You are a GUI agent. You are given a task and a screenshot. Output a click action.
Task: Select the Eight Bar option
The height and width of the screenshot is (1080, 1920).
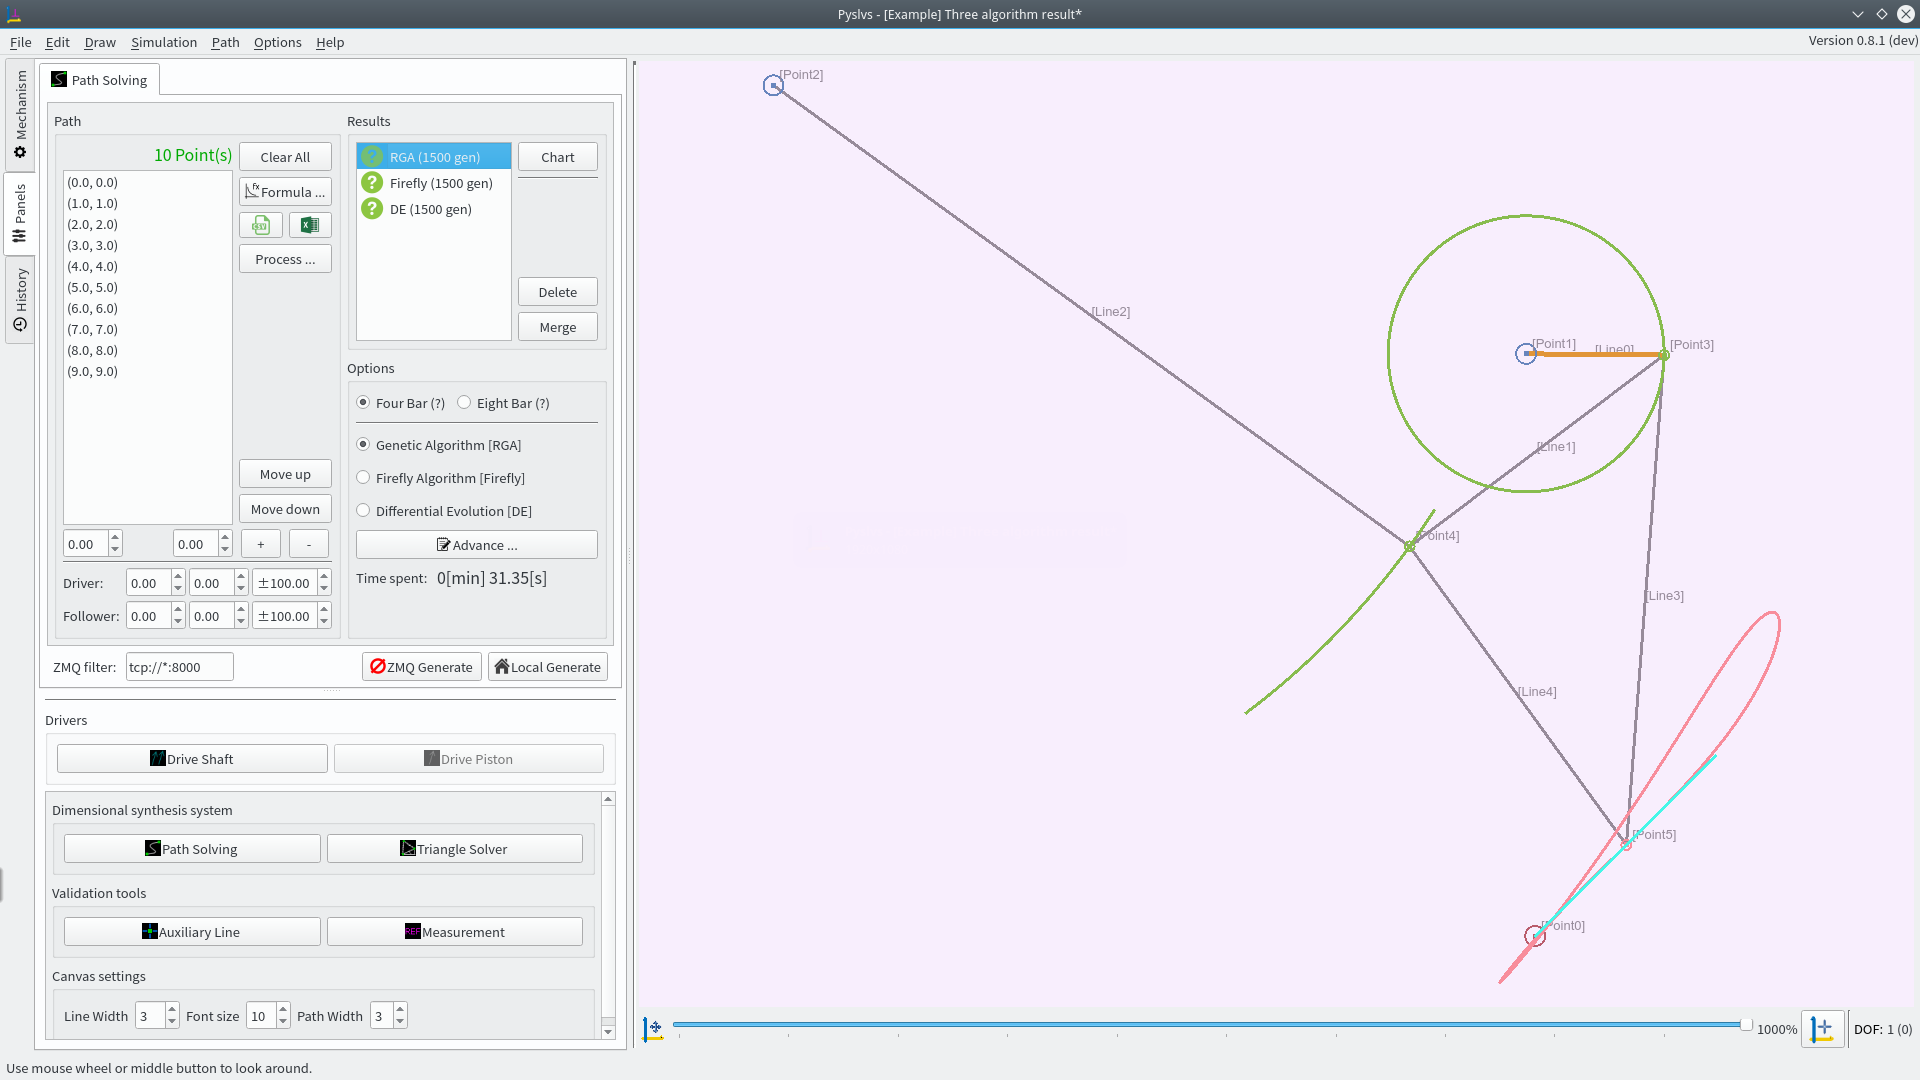click(x=464, y=403)
